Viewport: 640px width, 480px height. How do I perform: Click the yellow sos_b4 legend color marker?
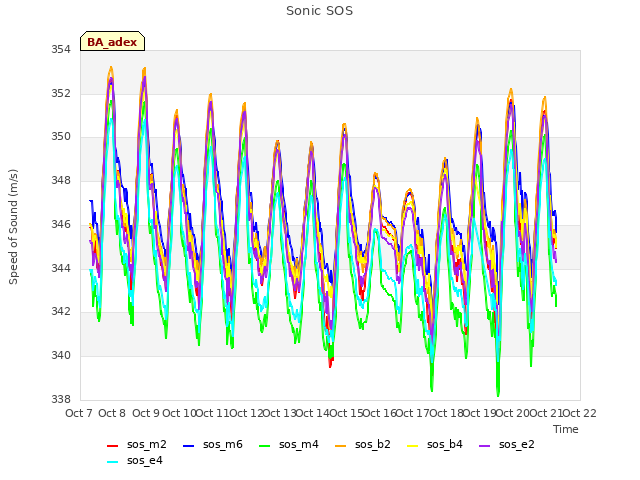(x=412, y=446)
